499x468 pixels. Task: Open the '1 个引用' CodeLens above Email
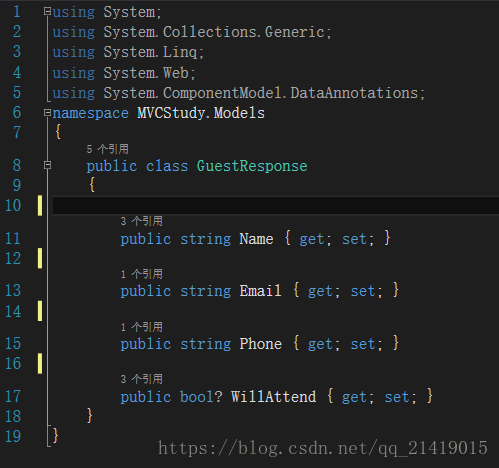[x=142, y=274]
